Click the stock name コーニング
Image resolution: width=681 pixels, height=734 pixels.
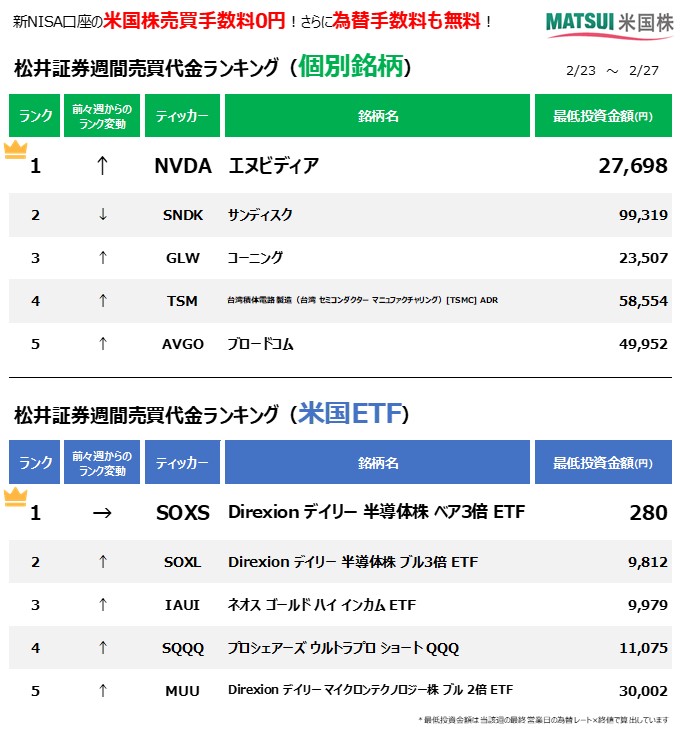256,257
